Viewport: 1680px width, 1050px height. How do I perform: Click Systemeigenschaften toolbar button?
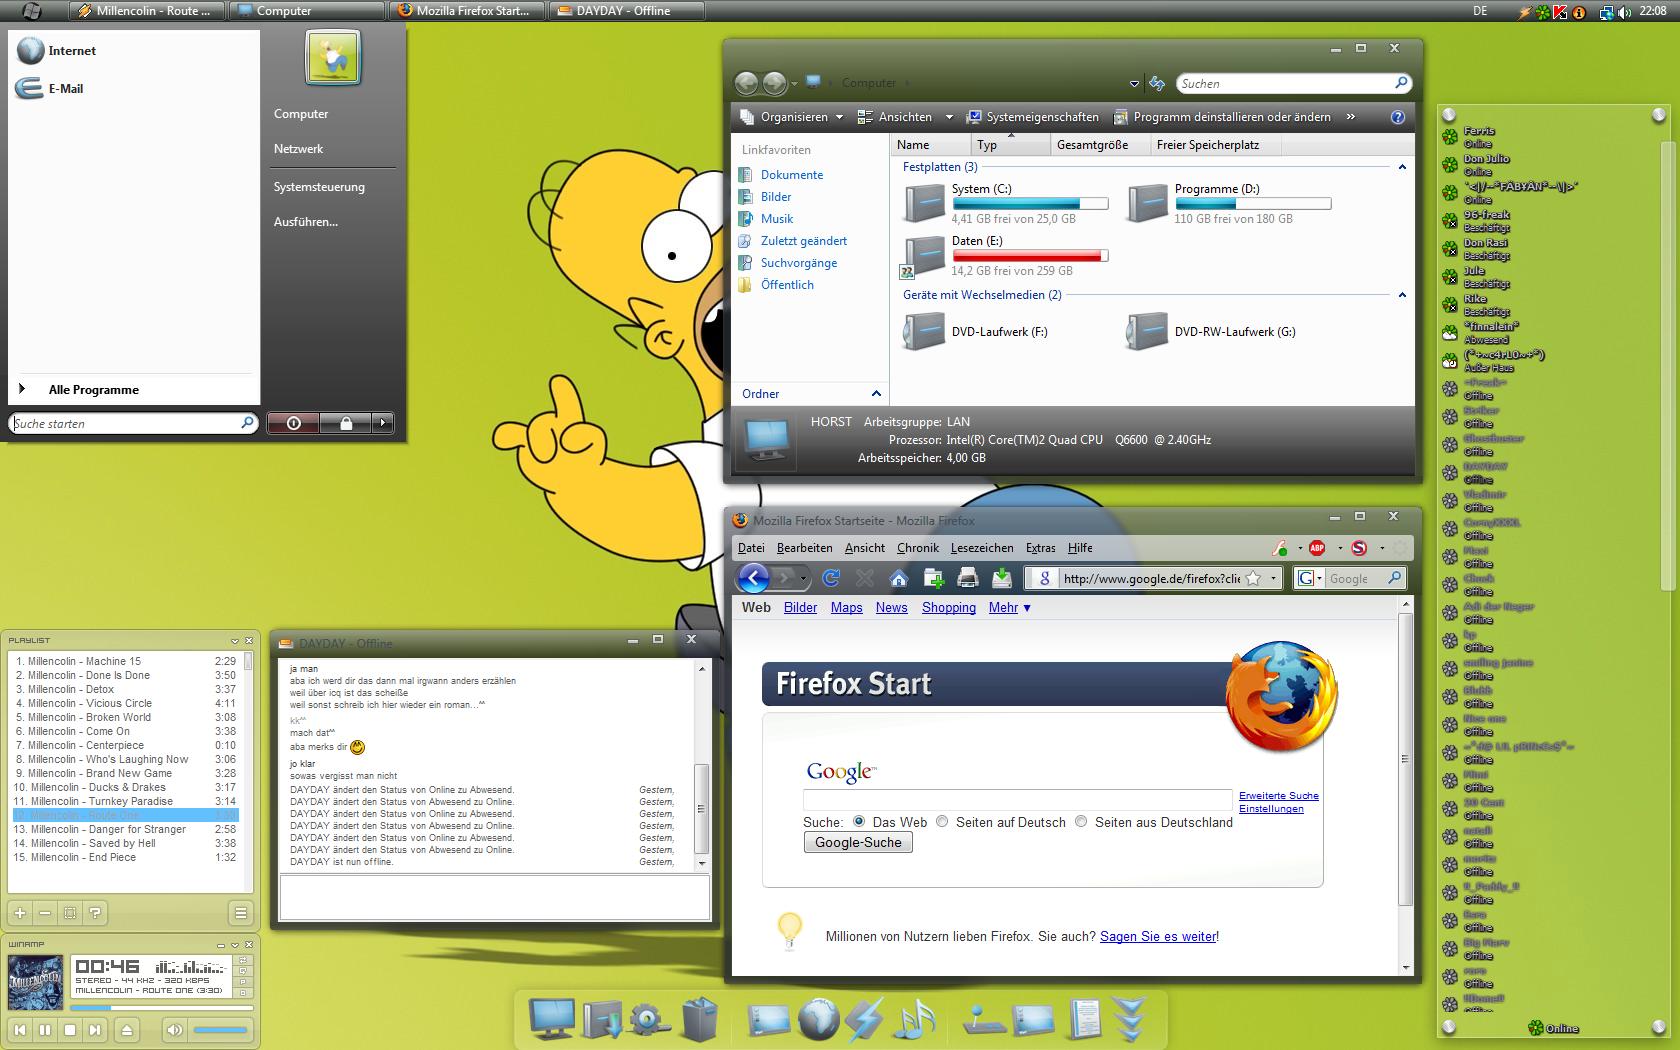point(1032,117)
